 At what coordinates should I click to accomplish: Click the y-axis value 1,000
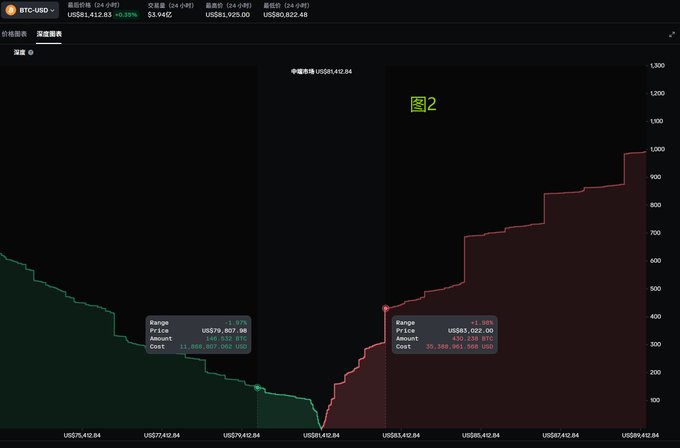click(657, 149)
